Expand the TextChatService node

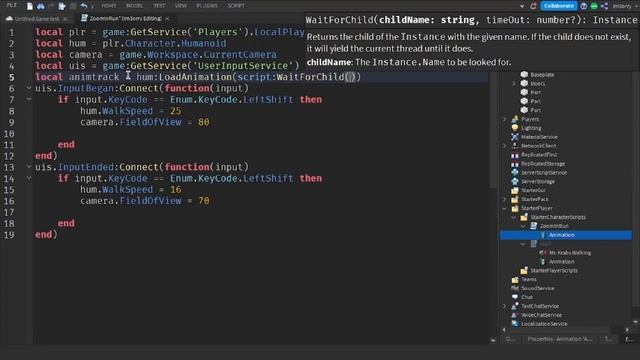pos(504,306)
